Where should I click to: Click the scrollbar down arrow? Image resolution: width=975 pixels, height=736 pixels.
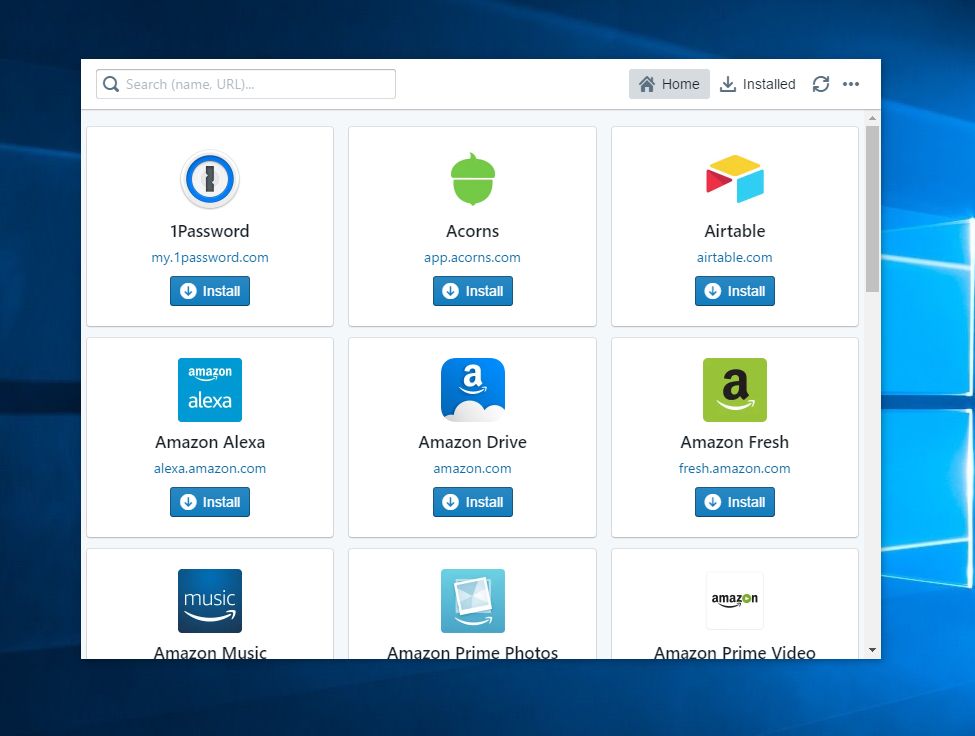[x=872, y=650]
